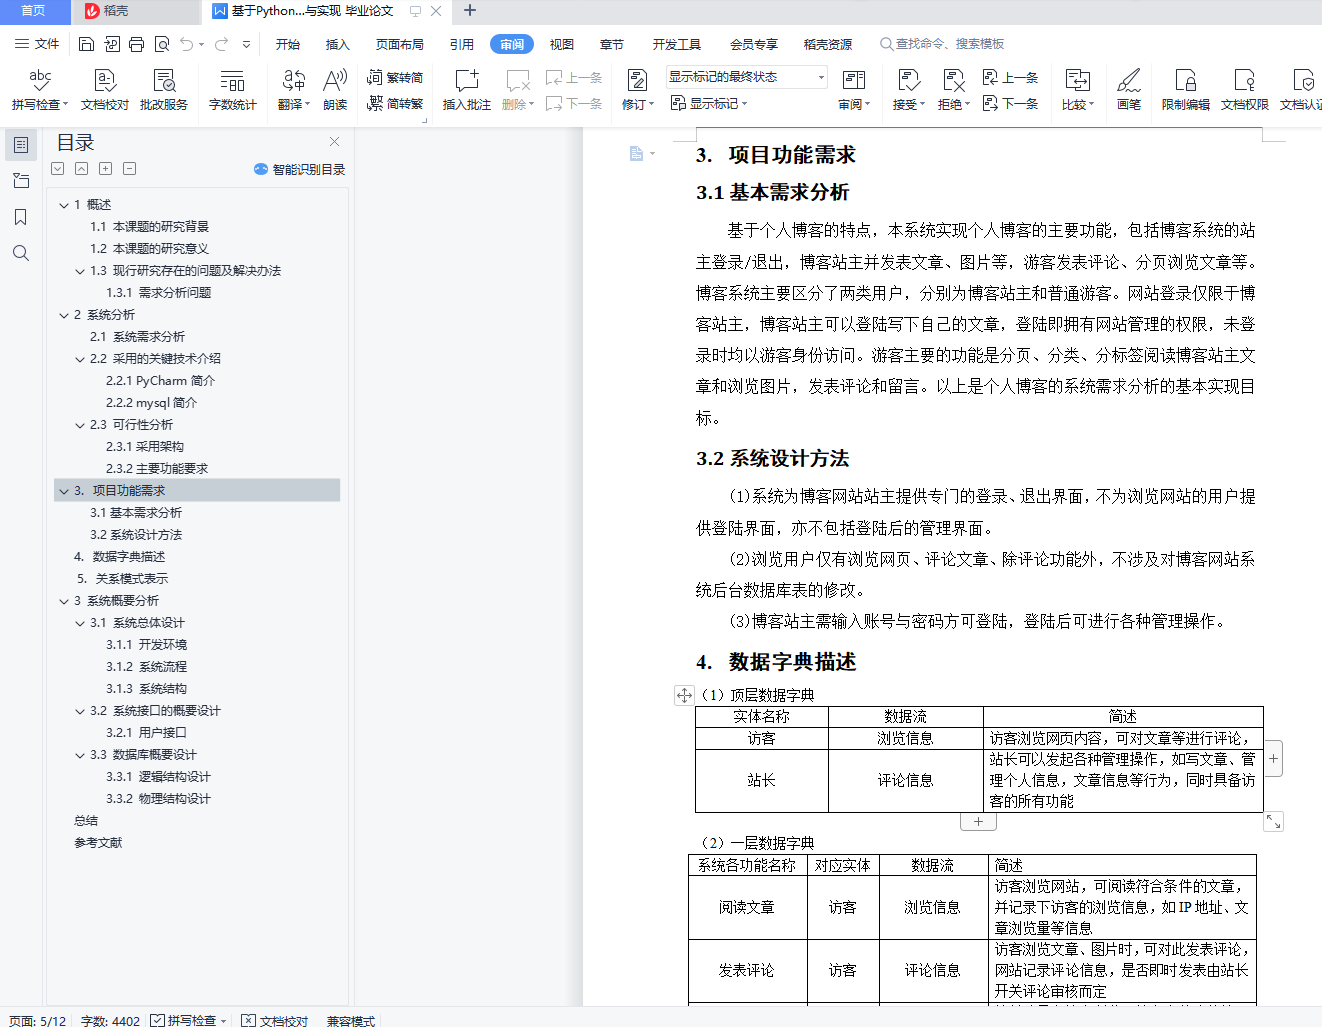Open the 文件 menu

37,44
